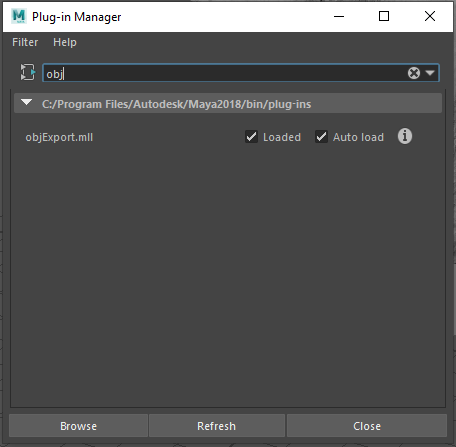Clear the search text with X icon
The height and width of the screenshot is (447, 456).
[414, 73]
